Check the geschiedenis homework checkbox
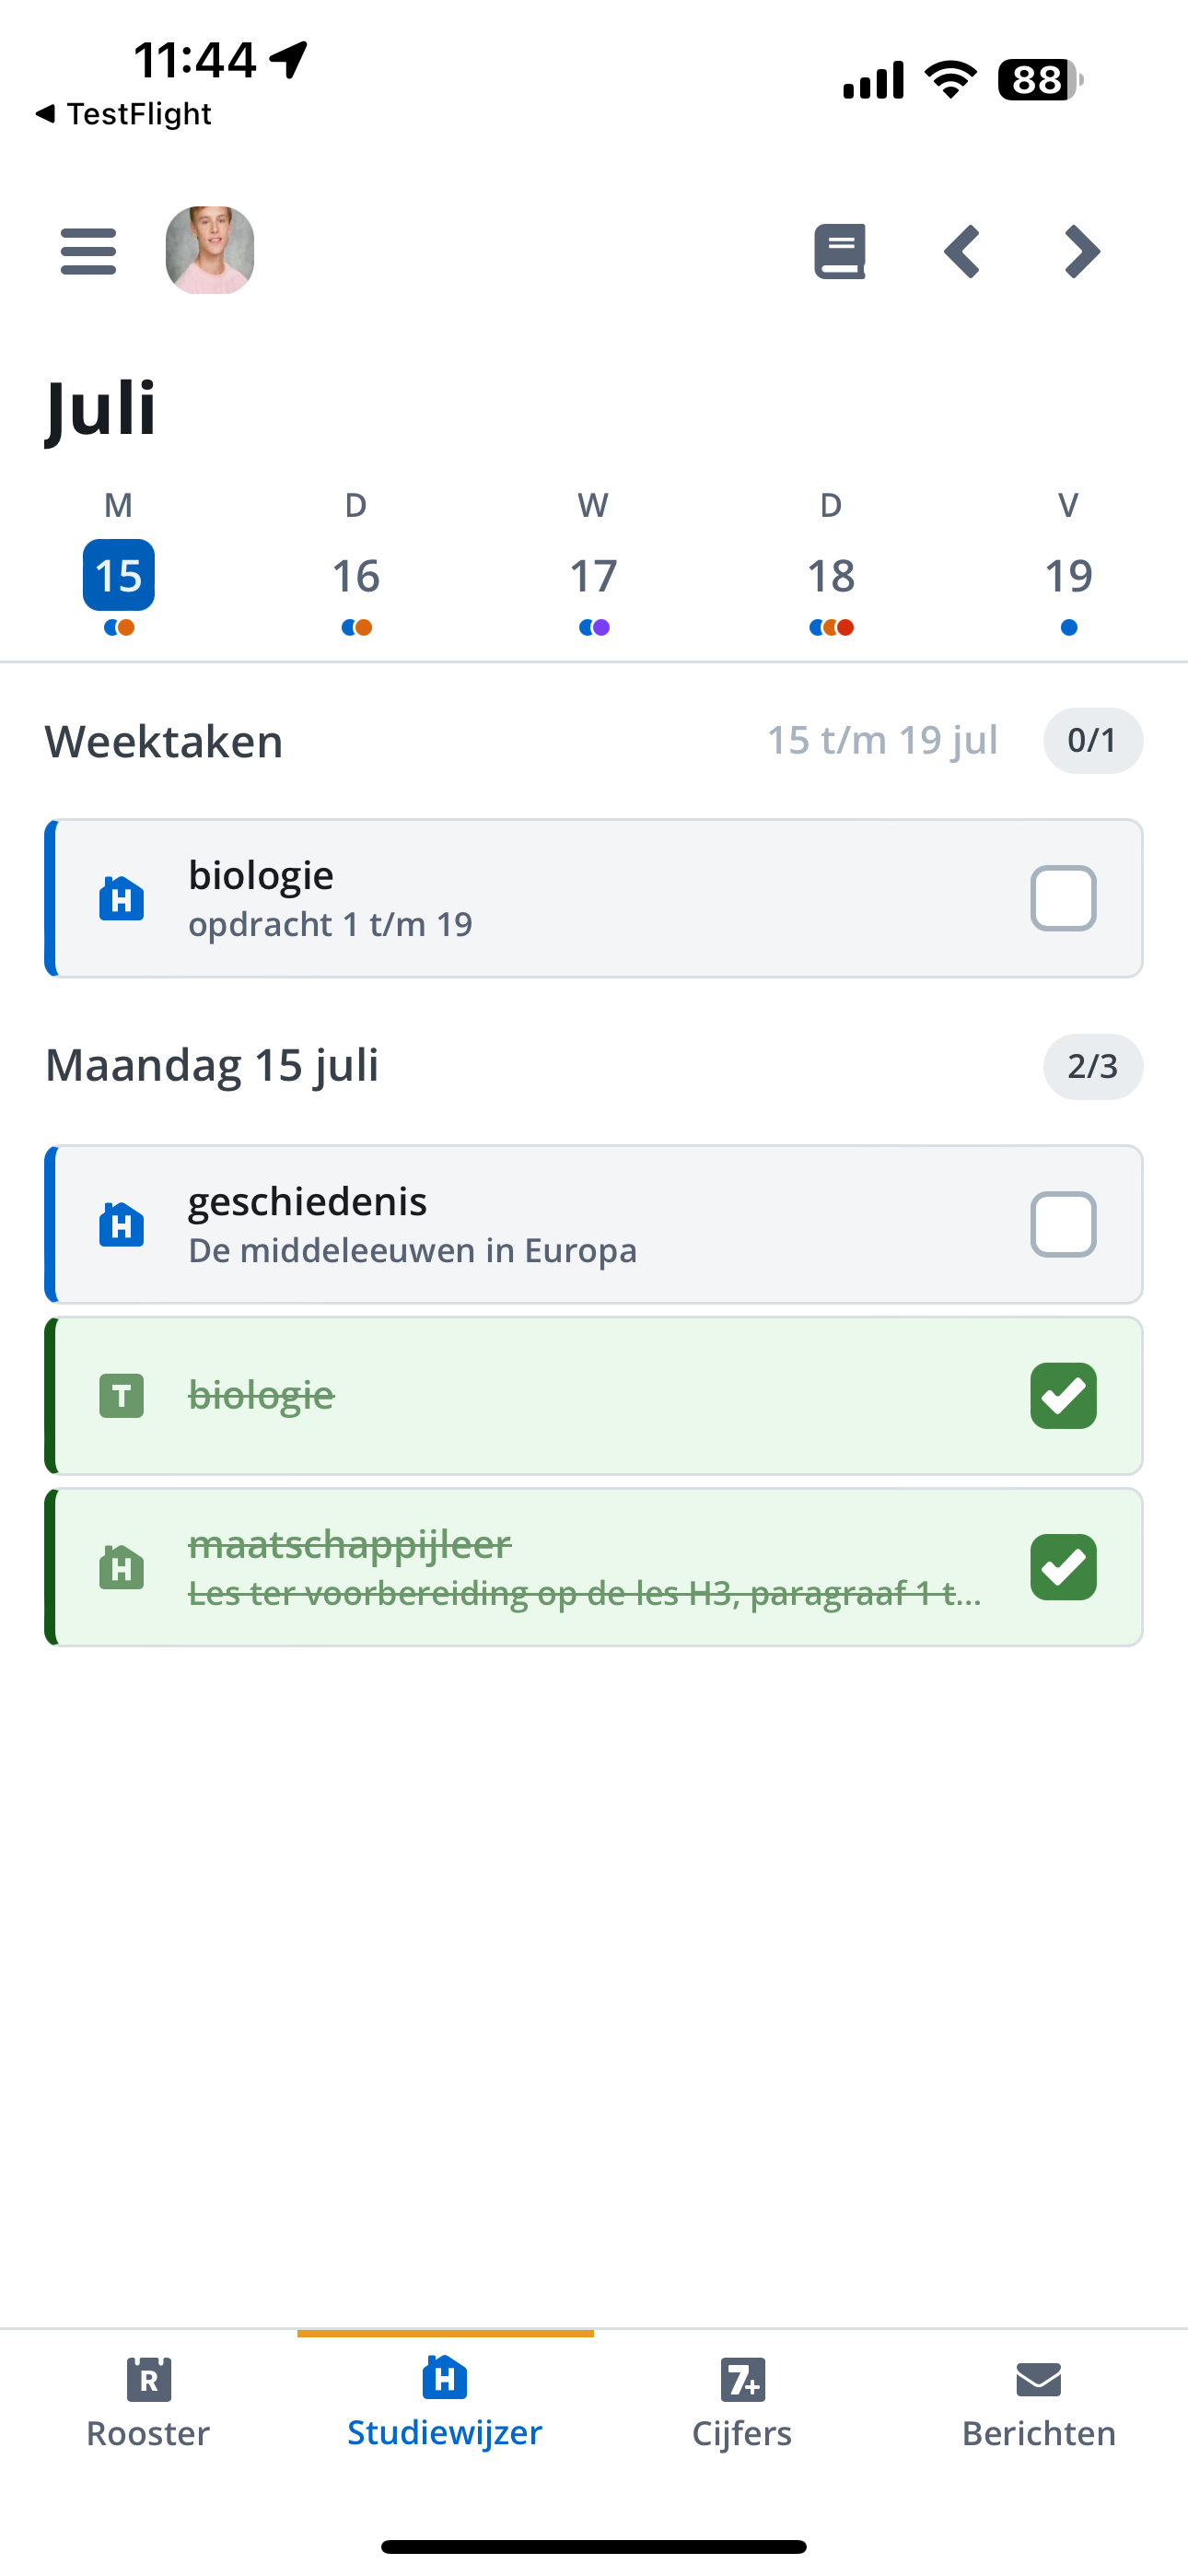The height and width of the screenshot is (2576, 1188). point(1063,1224)
